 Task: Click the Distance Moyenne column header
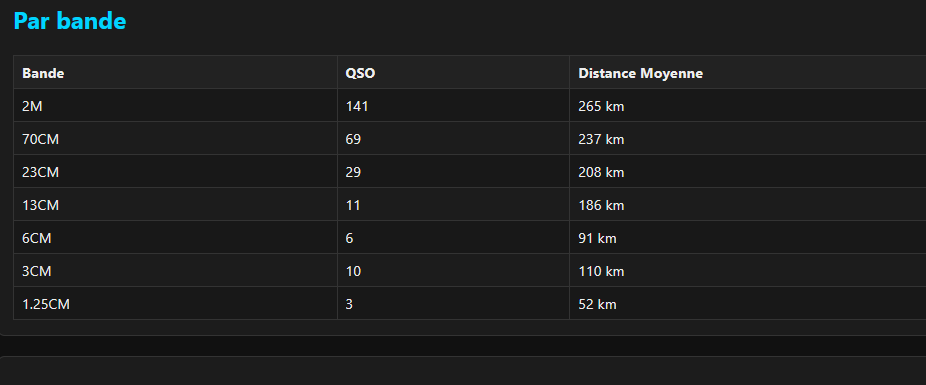748,73
